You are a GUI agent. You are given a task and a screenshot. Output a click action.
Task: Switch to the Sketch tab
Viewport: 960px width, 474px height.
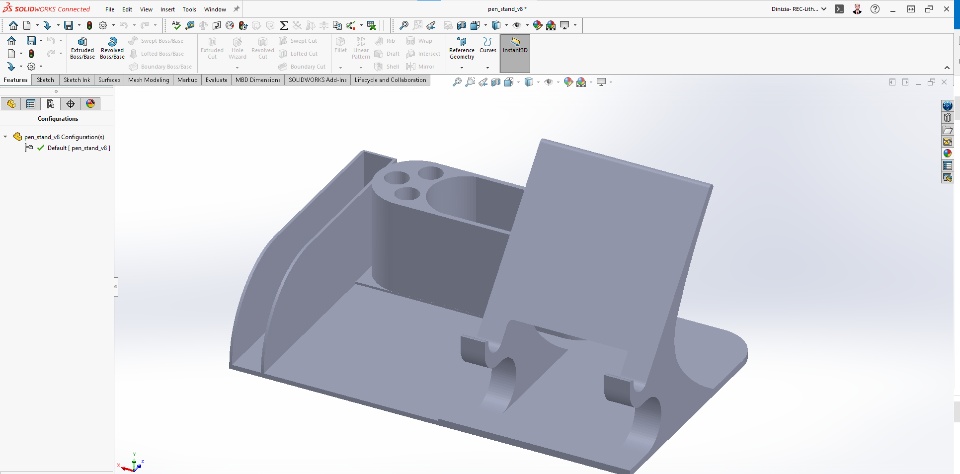tap(45, 80)
